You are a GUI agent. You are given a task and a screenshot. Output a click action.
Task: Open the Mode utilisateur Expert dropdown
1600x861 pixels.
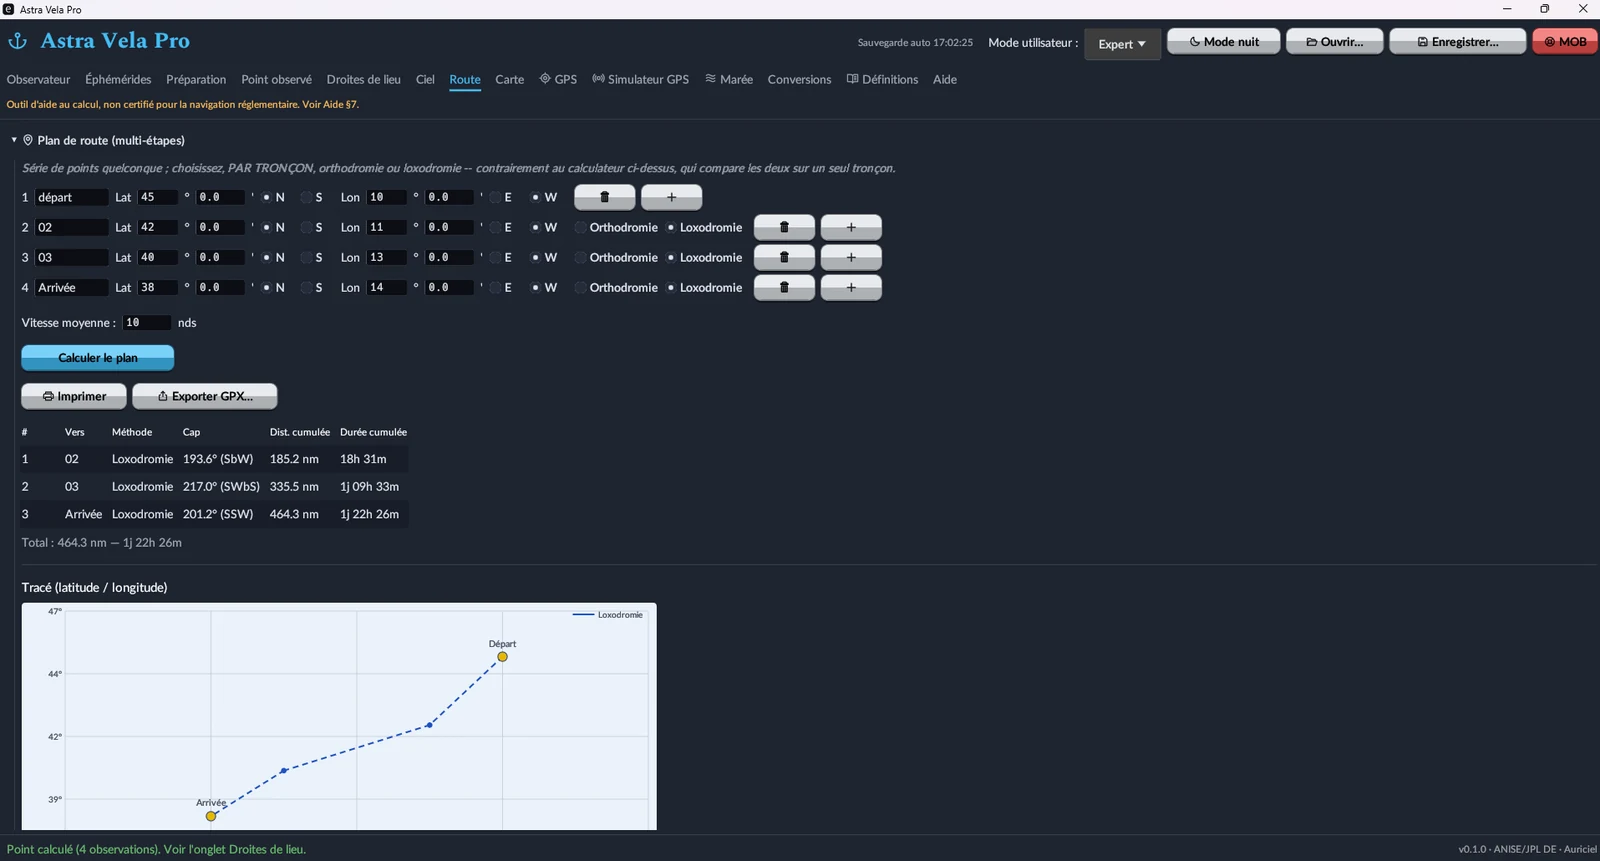(1122, 44)
